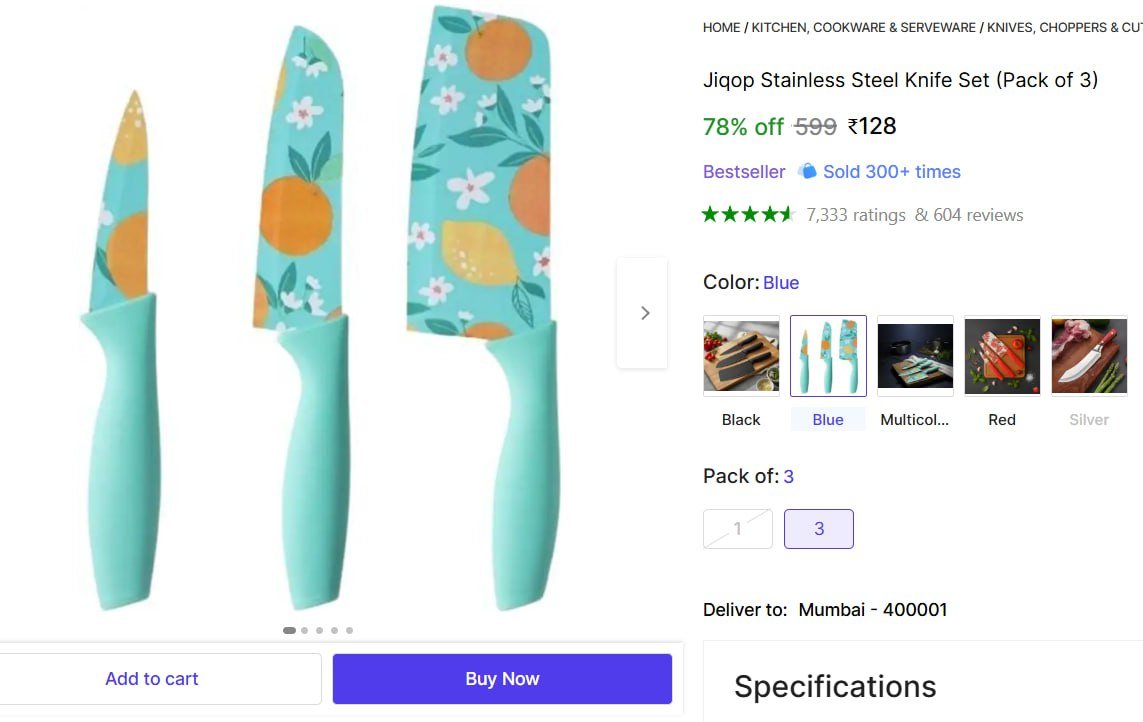The height and width of the screenshot is (722, 1143).
Task: Click the main knife set product image
Action: pyautogui.click(x=320, y=310)
